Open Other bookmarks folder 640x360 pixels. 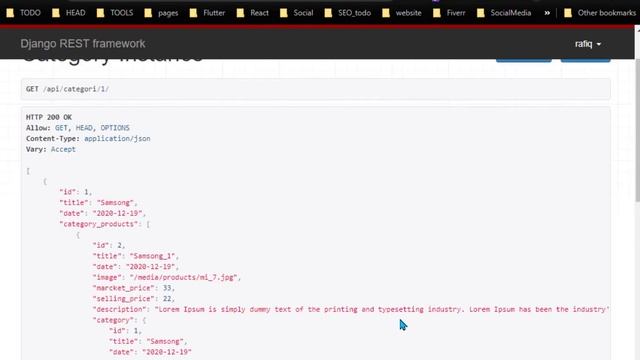point(600,13)
